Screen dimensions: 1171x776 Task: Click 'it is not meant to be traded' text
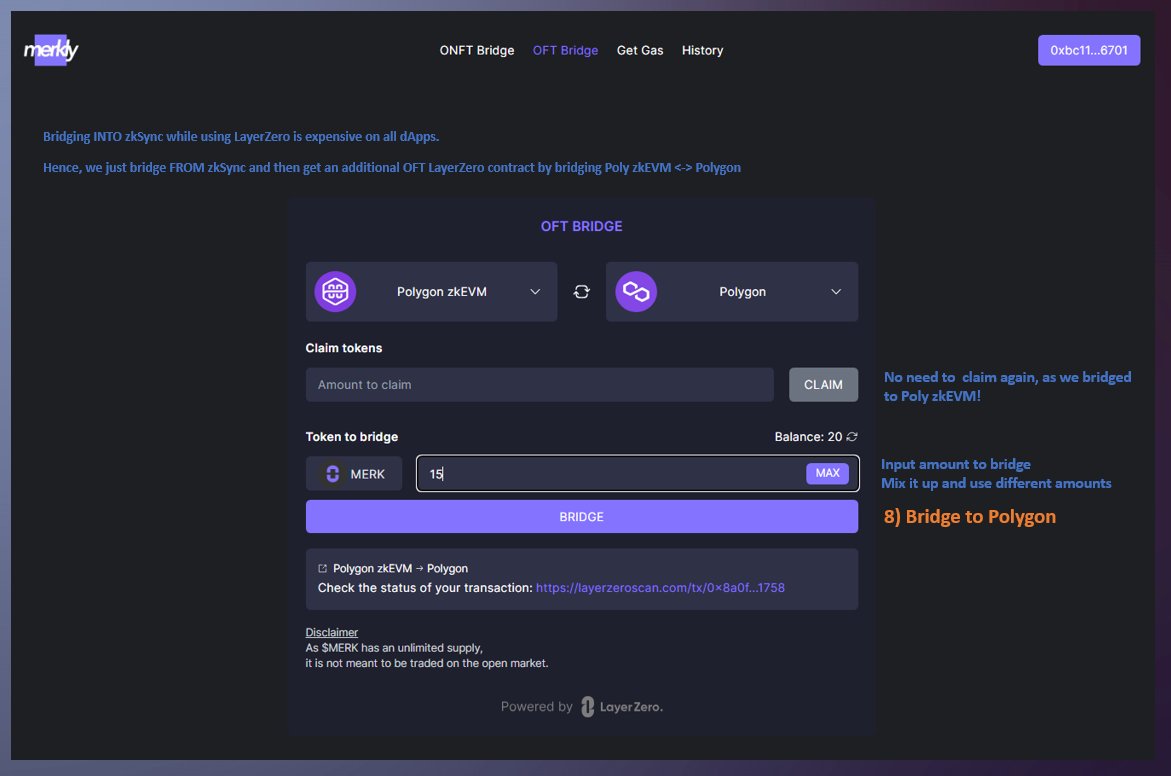click(x=379, y=663)
